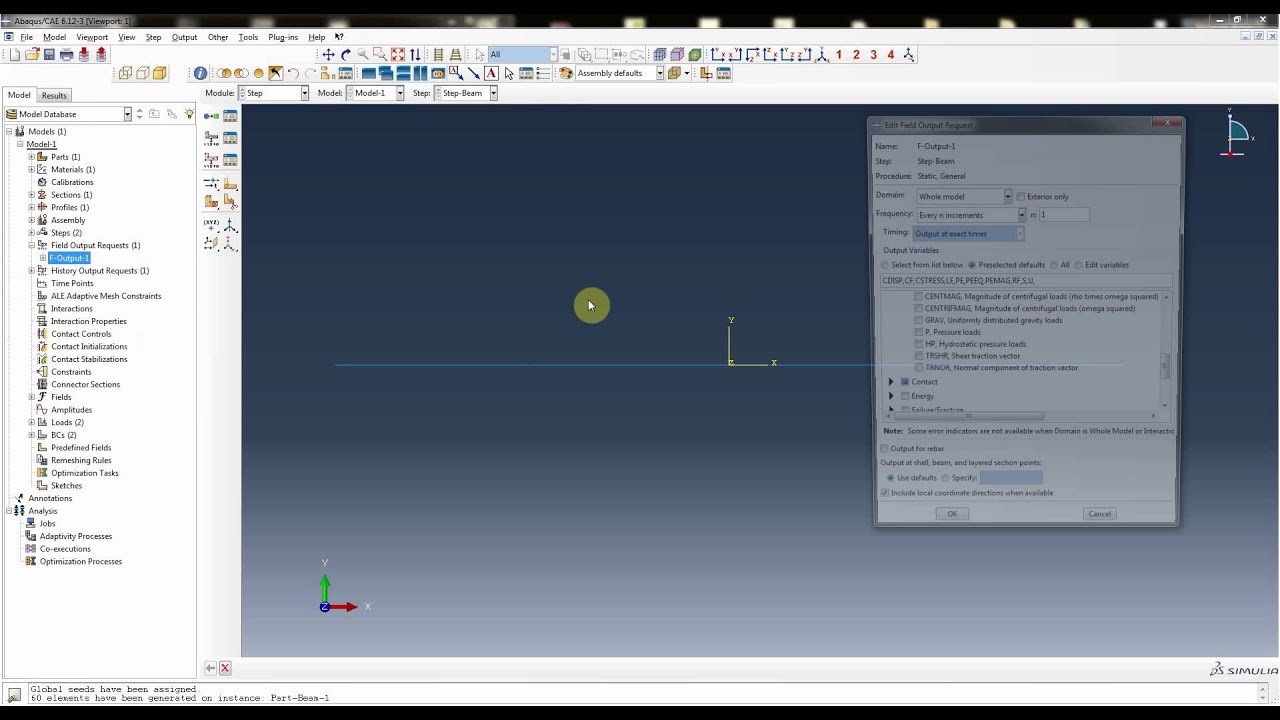Screen dimensions: 1280x720
Task: Click OK in Edit Field Output Request
Action: pos(952,514)
